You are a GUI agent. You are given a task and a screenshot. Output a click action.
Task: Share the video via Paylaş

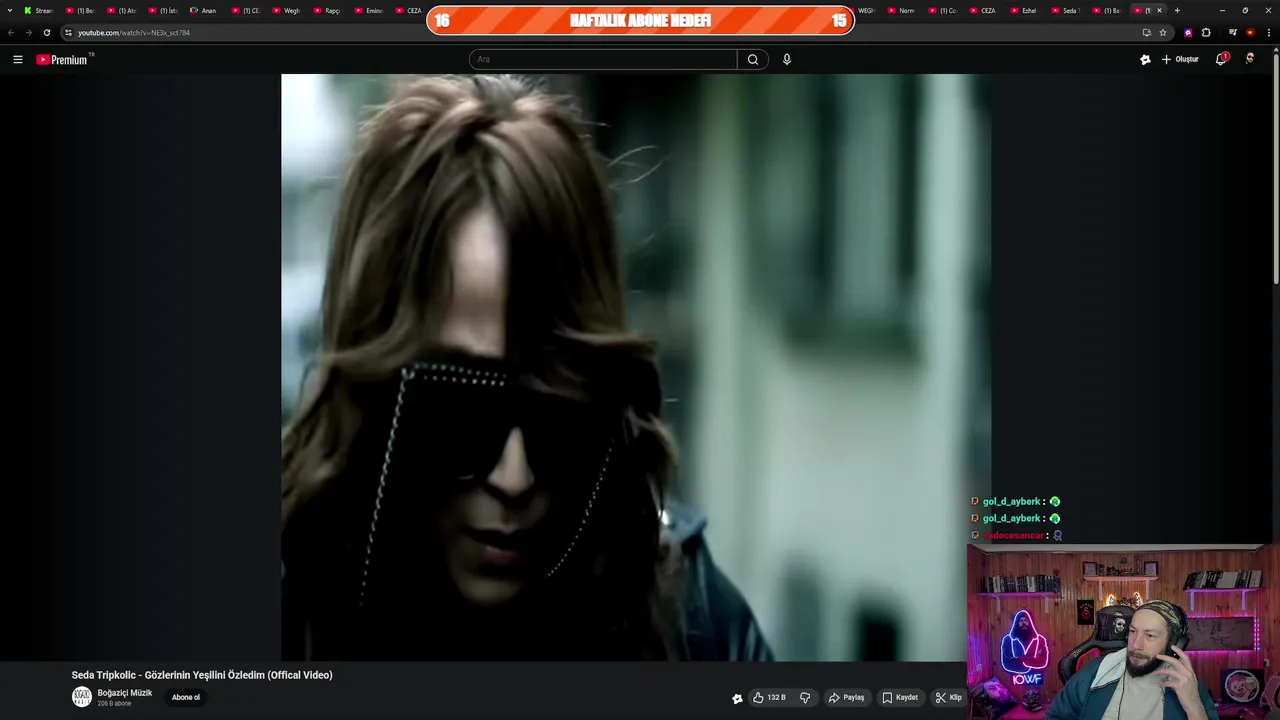pos(846,697)
